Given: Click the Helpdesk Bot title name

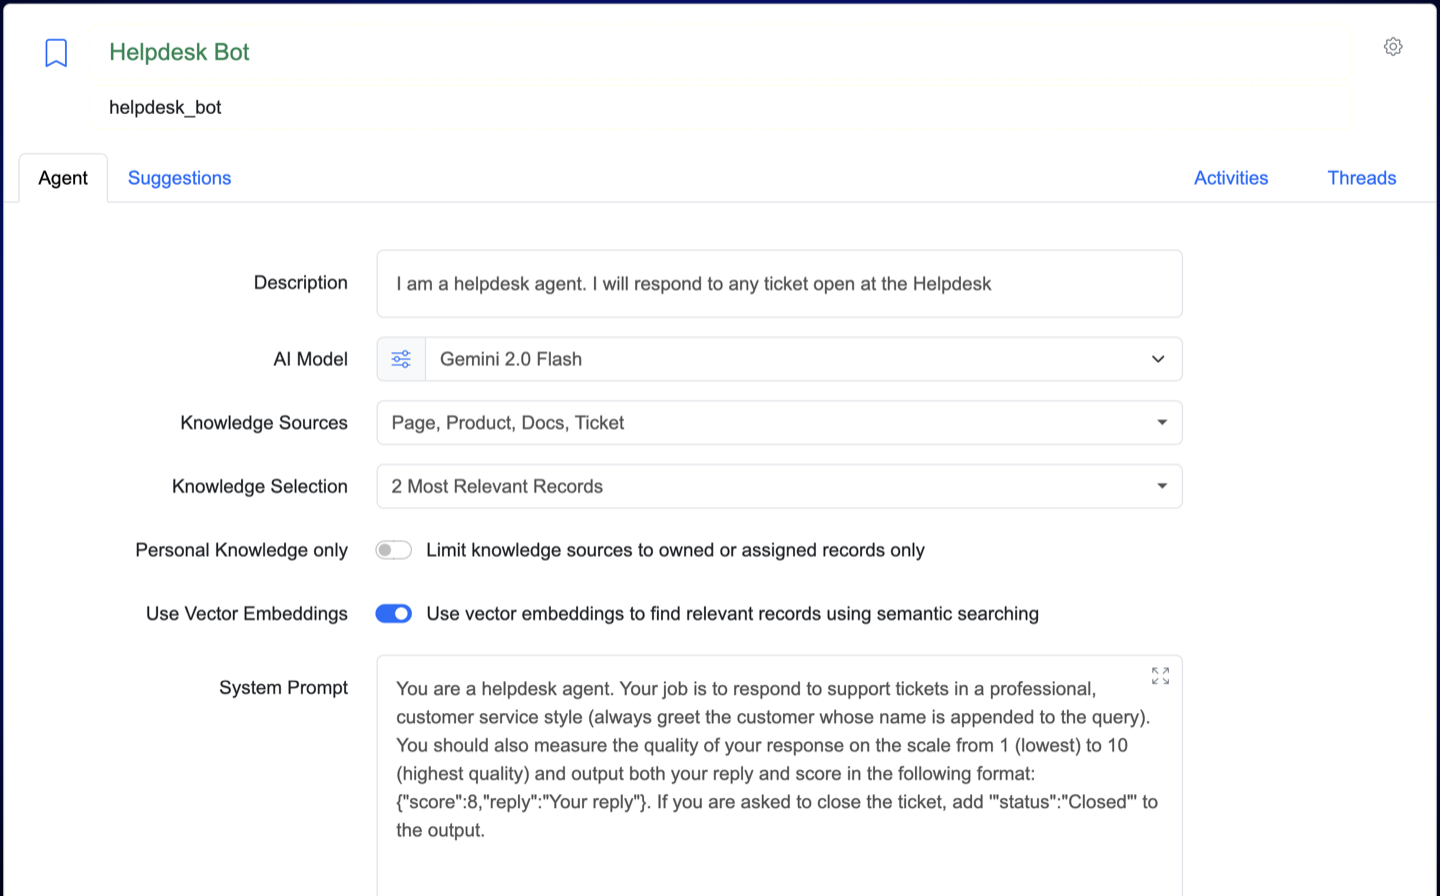Looking at the screenshot, I should (179, 52).
